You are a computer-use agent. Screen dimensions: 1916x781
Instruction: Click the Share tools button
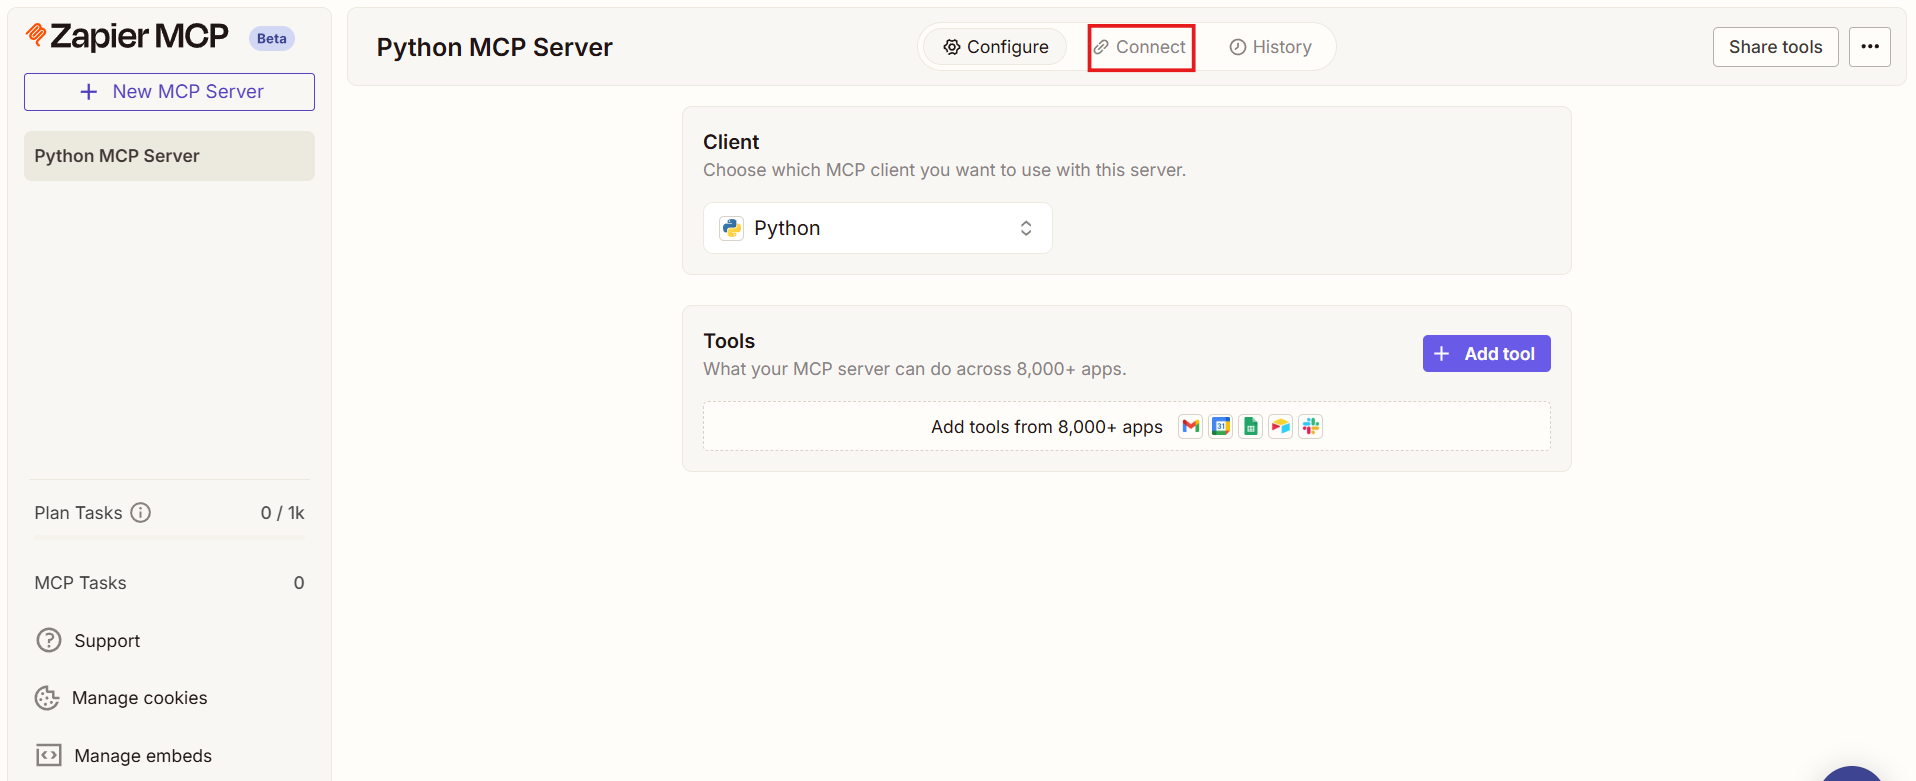point(1775,47)
